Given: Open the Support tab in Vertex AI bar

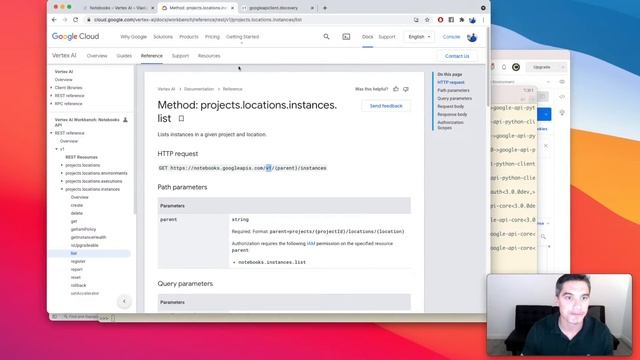Looking at the screenshot, I should [x=180, y=56].
